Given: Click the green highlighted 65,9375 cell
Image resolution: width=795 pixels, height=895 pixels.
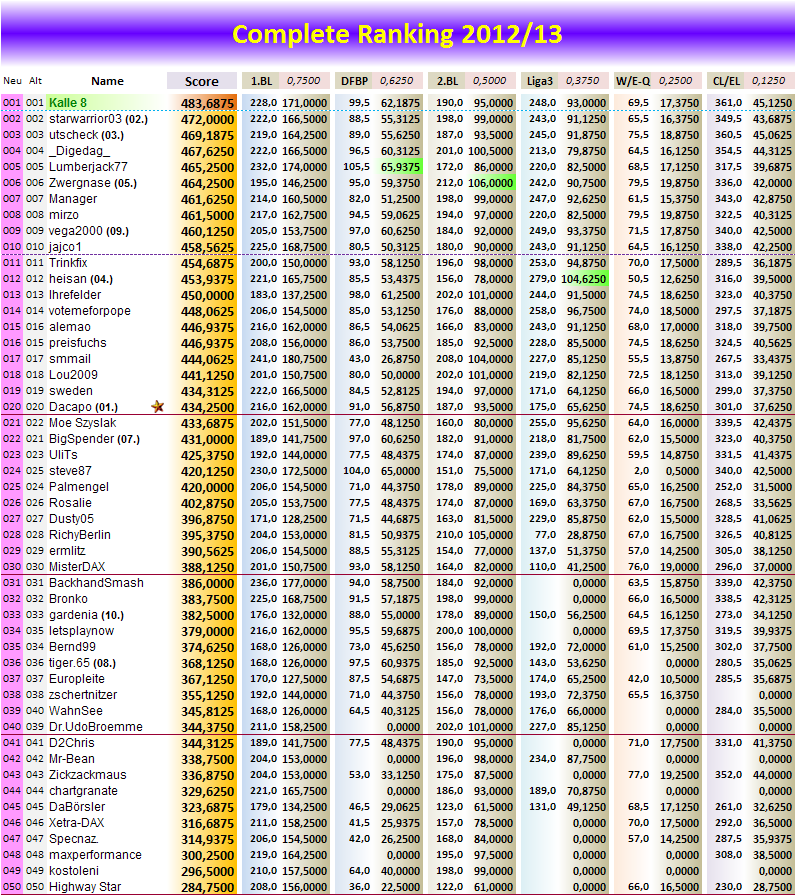Looking at the screenshot, I should (x=401, y=166).
